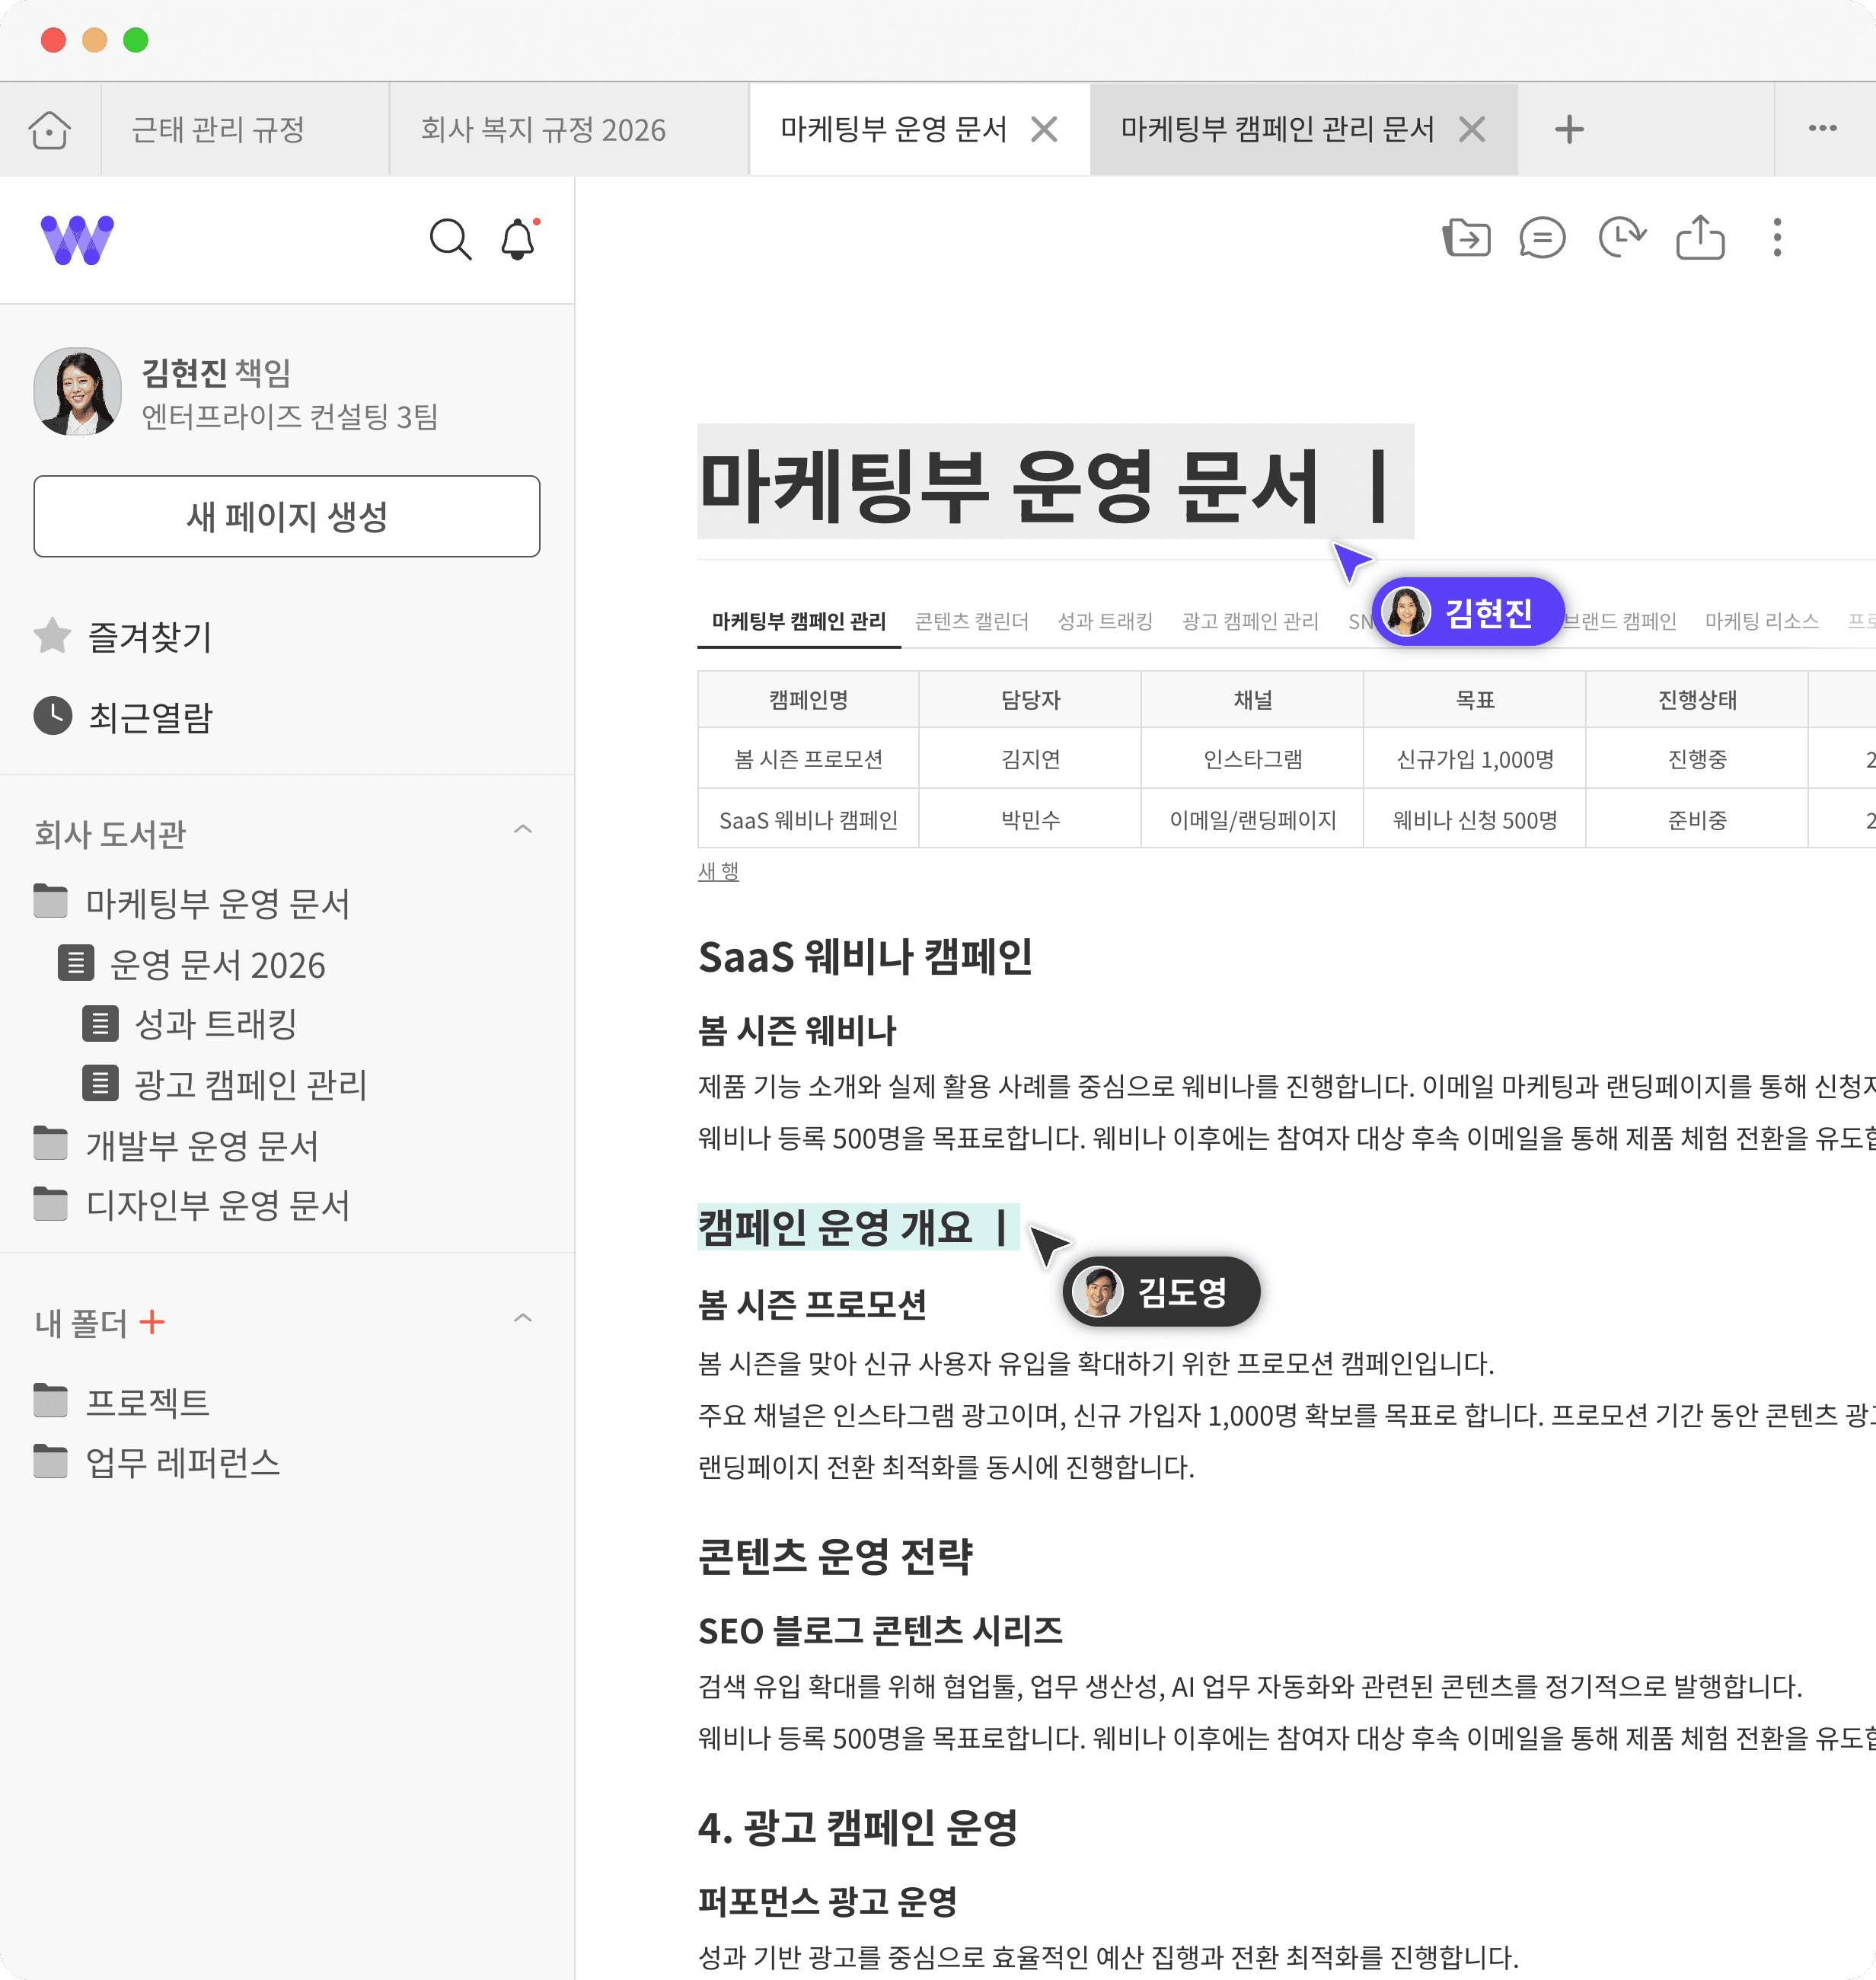Collapse the 내 폴더 section

(522, 1319)
